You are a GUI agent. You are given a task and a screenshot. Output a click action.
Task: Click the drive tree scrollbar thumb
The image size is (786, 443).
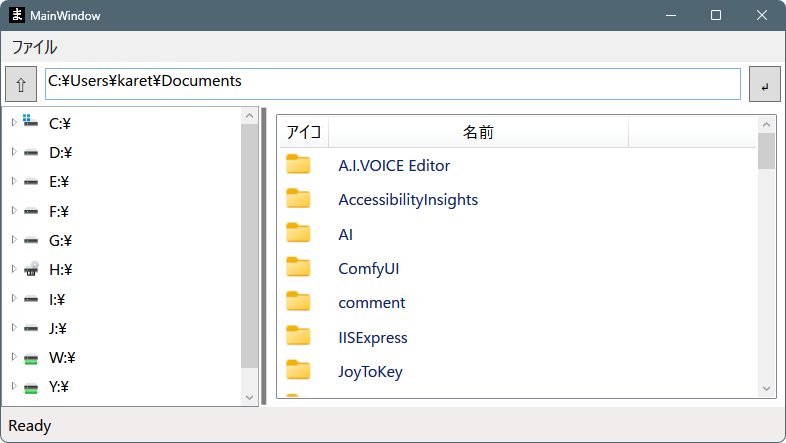tap(249, 246)
